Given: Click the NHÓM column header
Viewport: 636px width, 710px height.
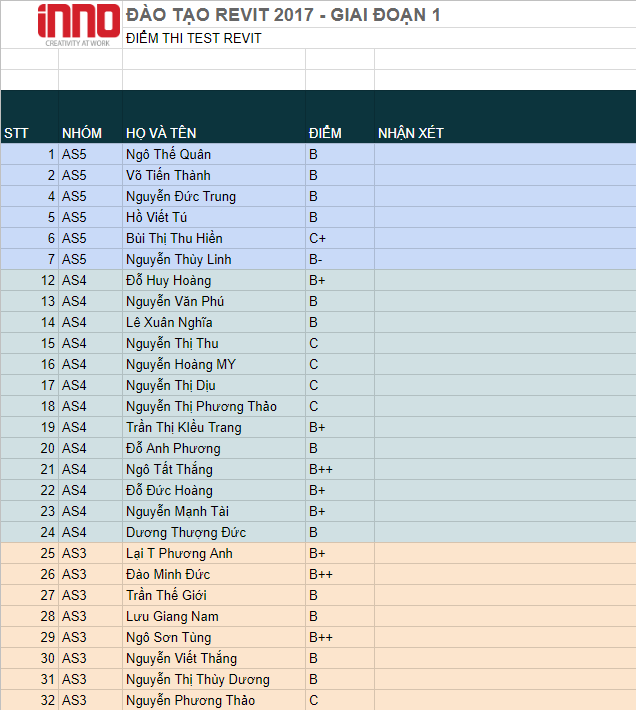Looking at the screenshot, I should pos(82,133).
